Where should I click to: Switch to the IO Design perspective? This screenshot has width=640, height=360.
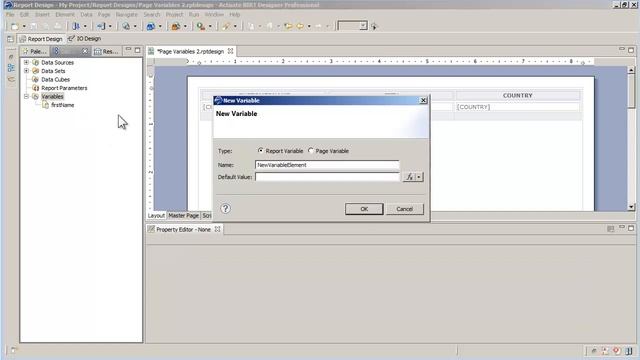(x=84, y=39)
